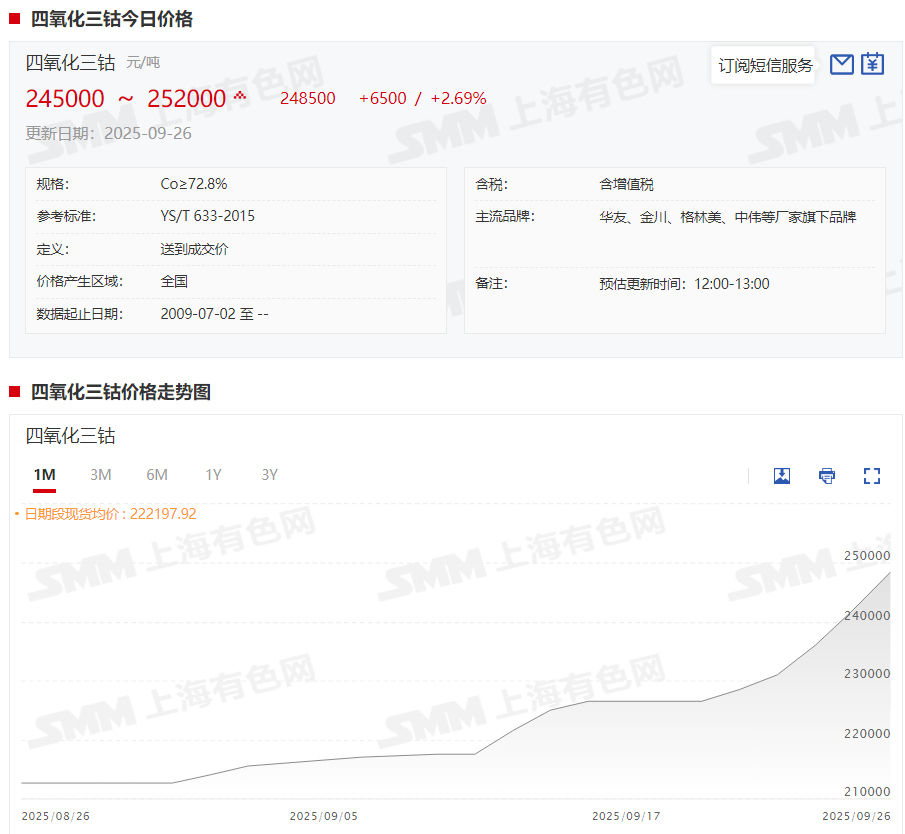The width and height of the screenshot is (905, 834).
Task: Click the yuan calendar price subscription icon
Action: (873, 65)
